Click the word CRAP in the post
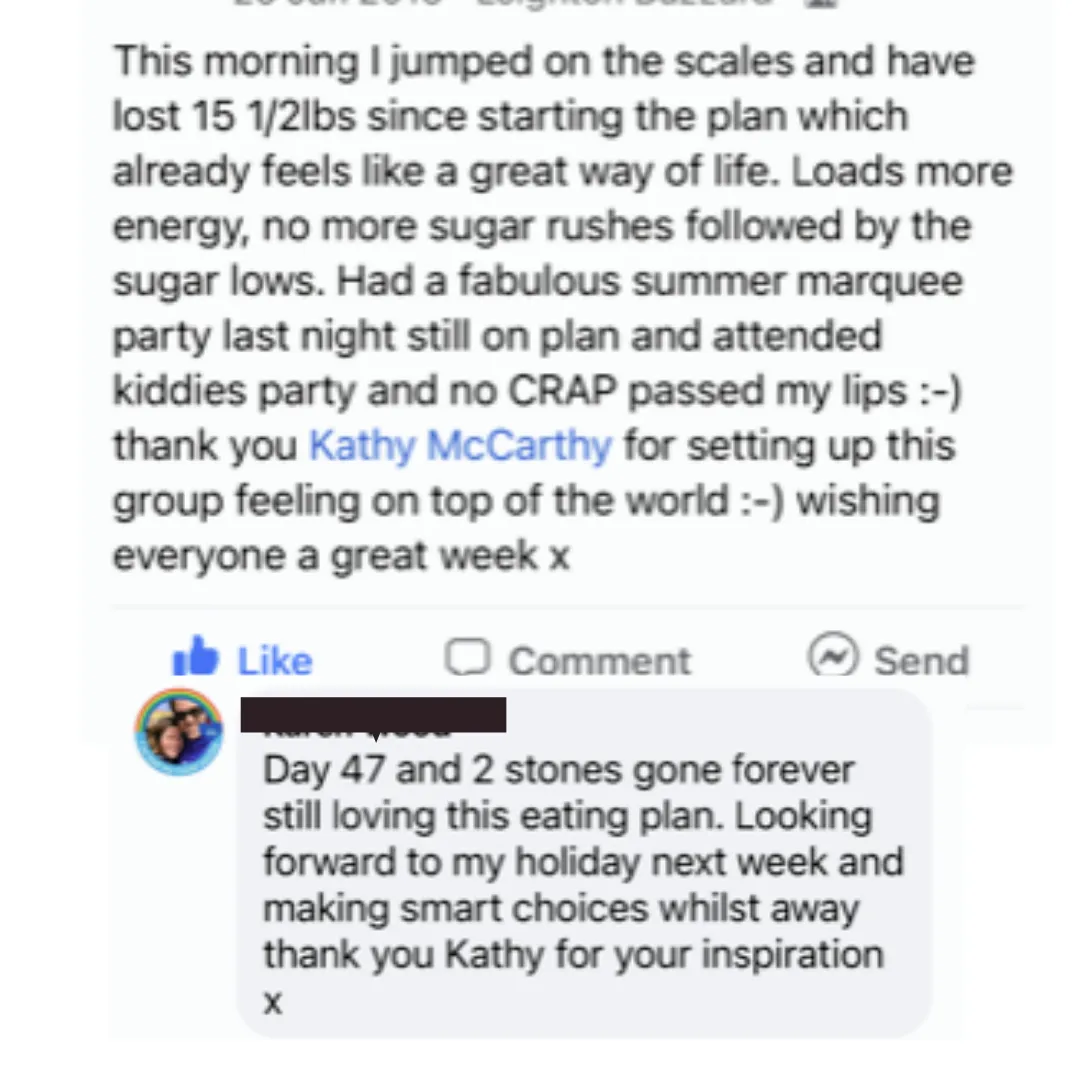 [561, 391]
